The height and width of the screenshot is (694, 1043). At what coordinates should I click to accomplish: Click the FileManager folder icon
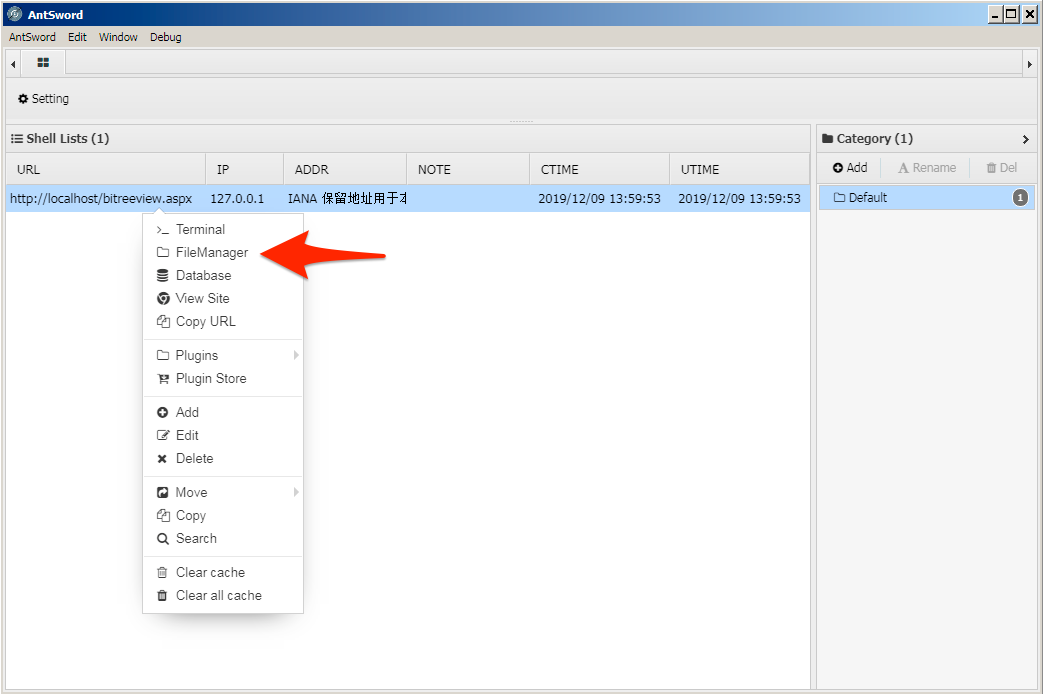[x=162, y=252]
